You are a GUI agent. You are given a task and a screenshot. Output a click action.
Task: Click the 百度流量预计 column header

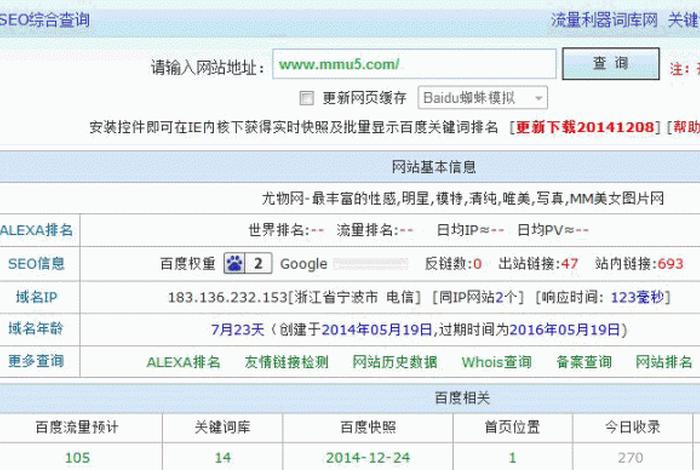77,428
